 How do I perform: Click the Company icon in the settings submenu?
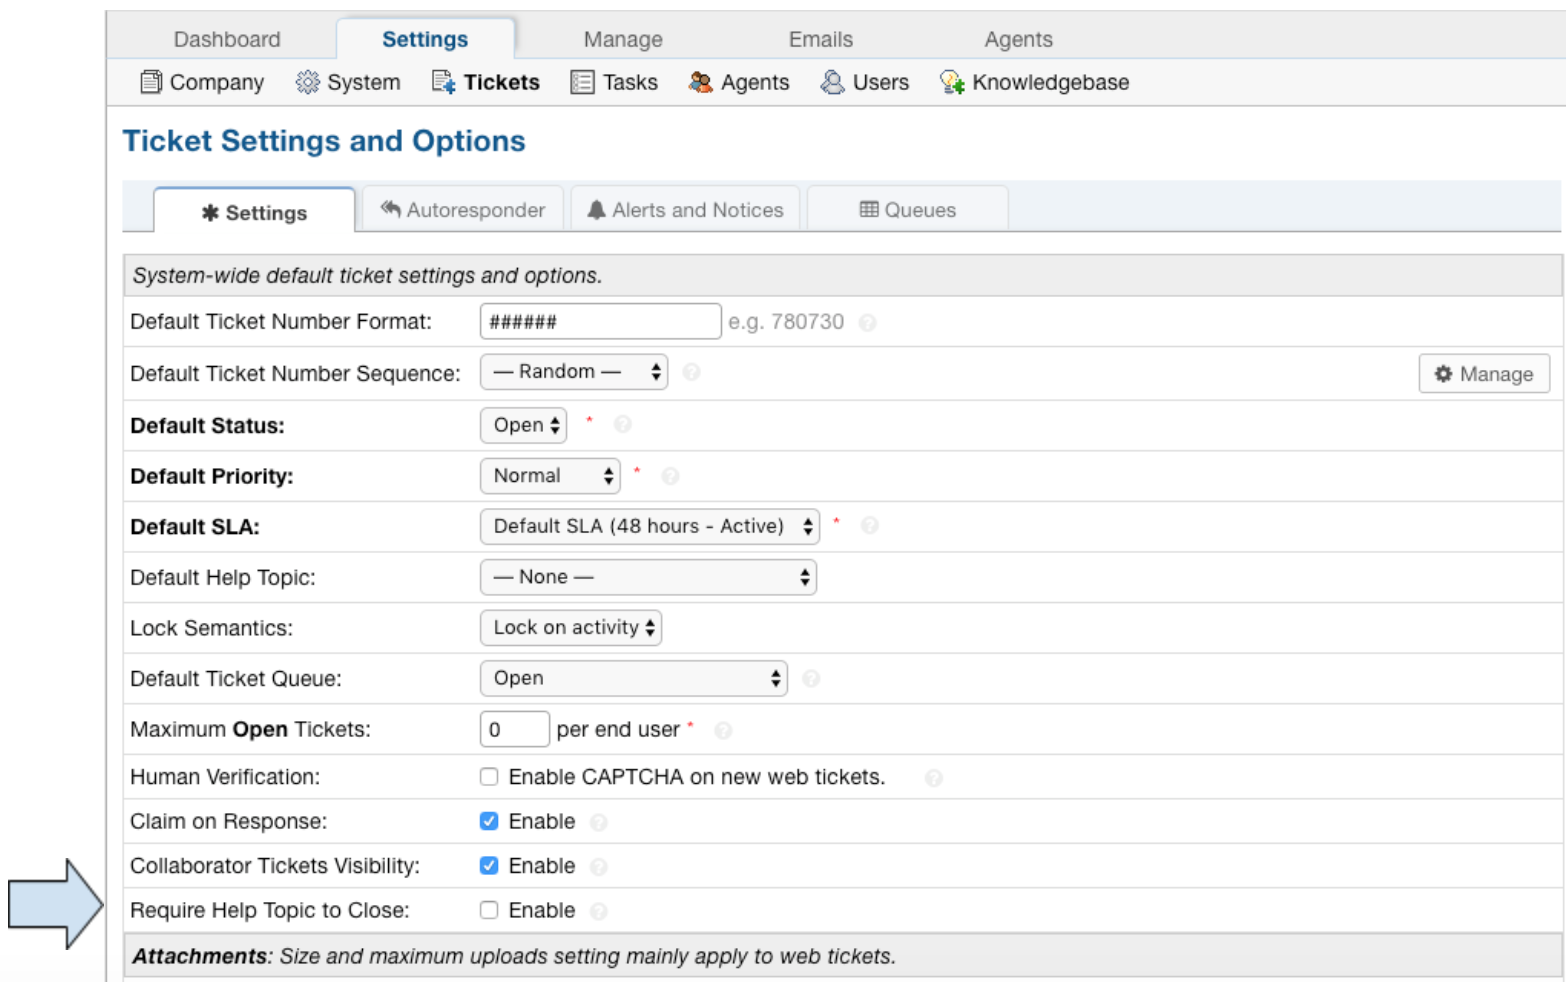151,82
